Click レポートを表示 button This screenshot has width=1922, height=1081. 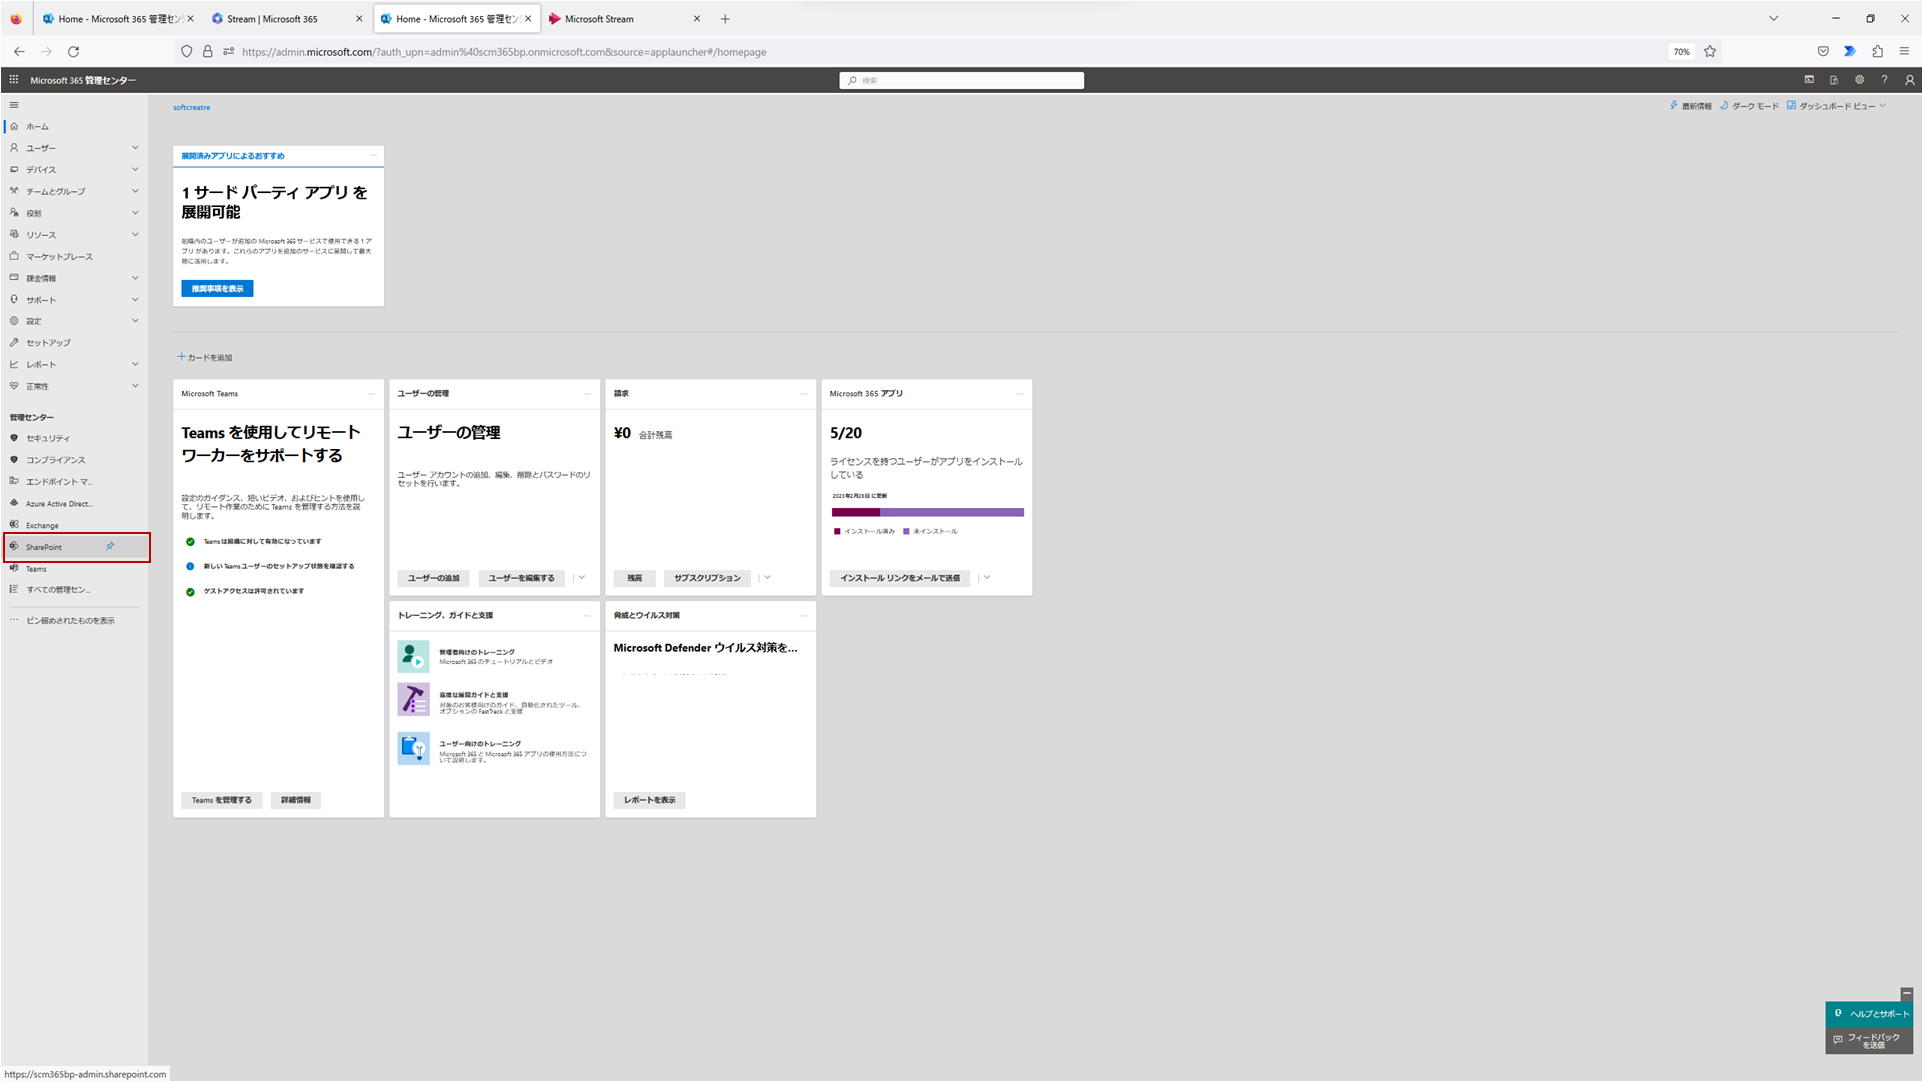(x=650, y=800)
